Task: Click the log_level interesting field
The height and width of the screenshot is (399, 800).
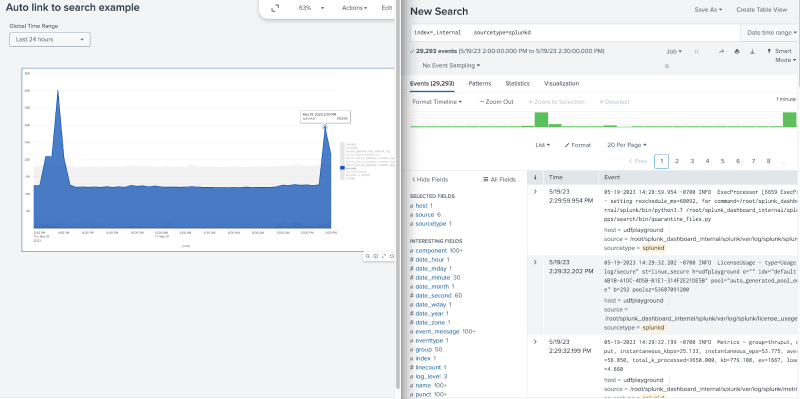Action: 428,377
